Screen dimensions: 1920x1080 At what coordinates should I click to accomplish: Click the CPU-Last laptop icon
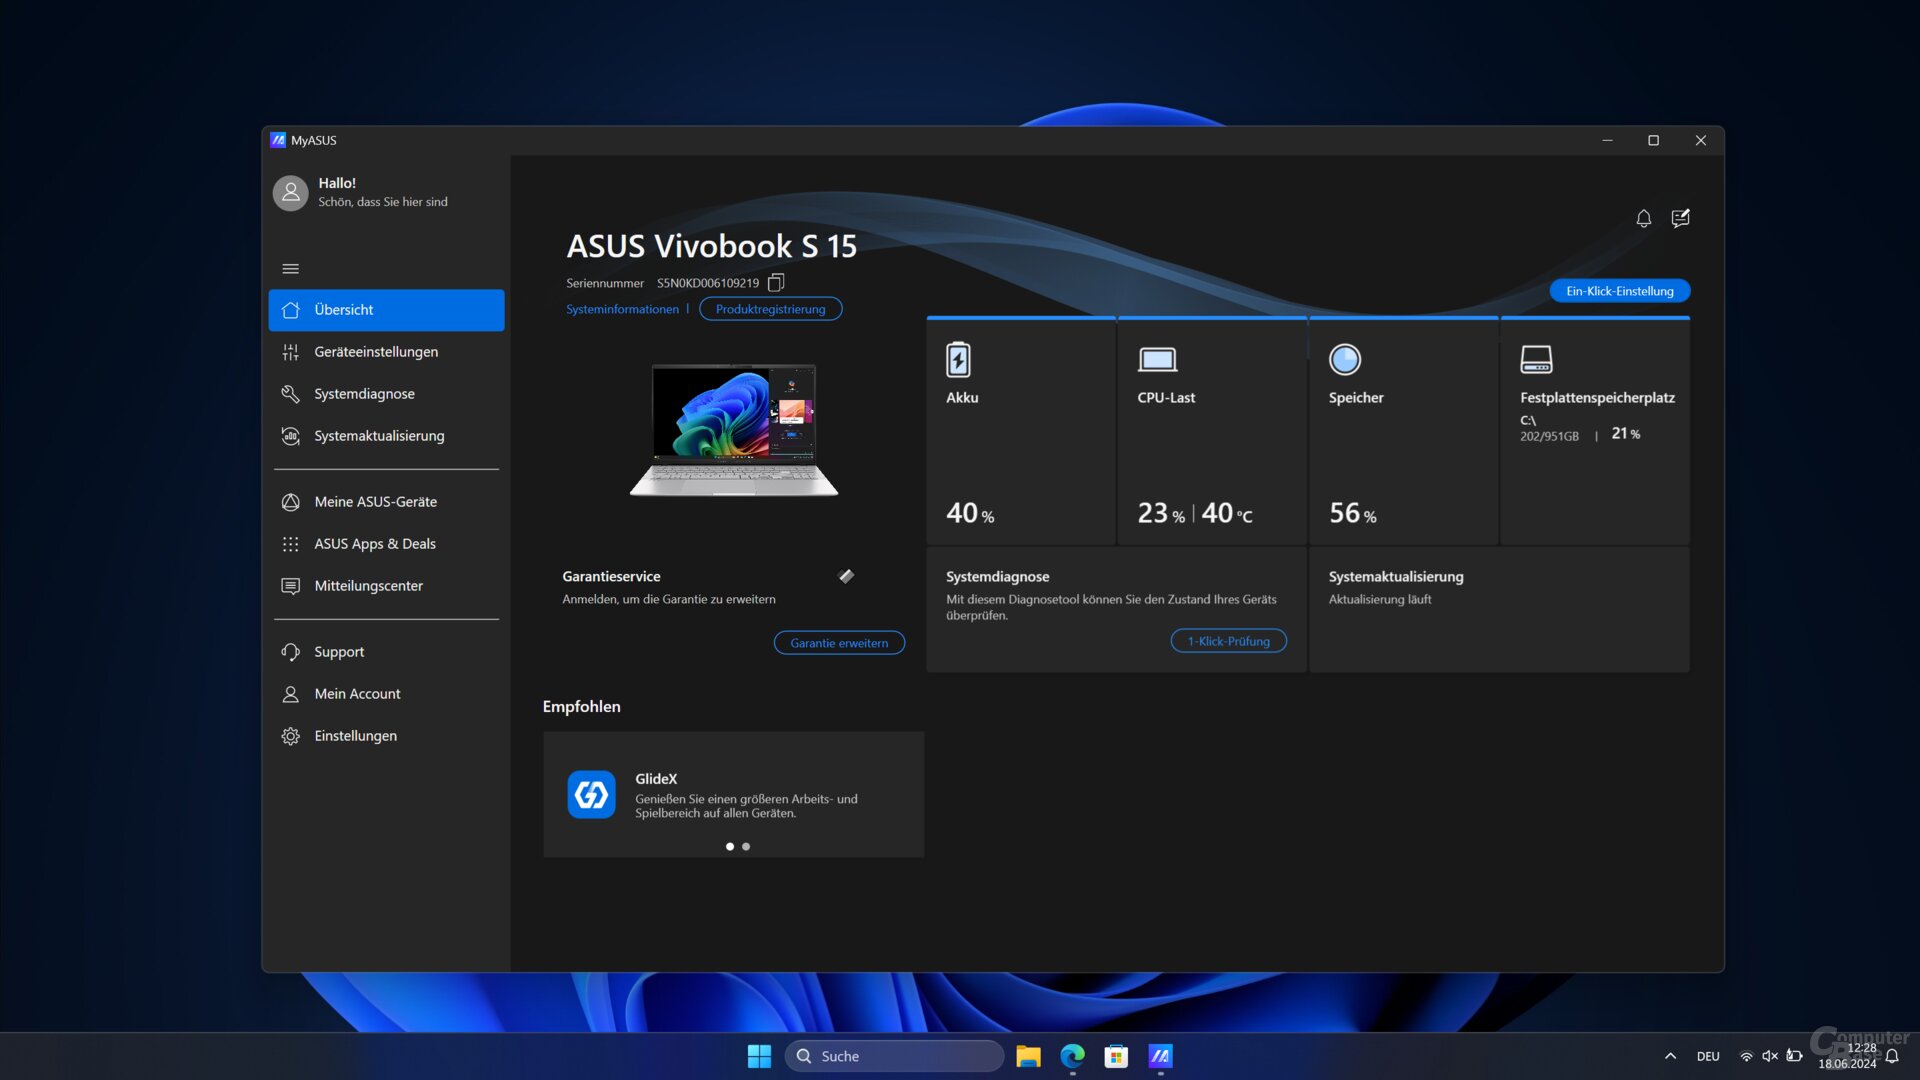pos(1157,360)
